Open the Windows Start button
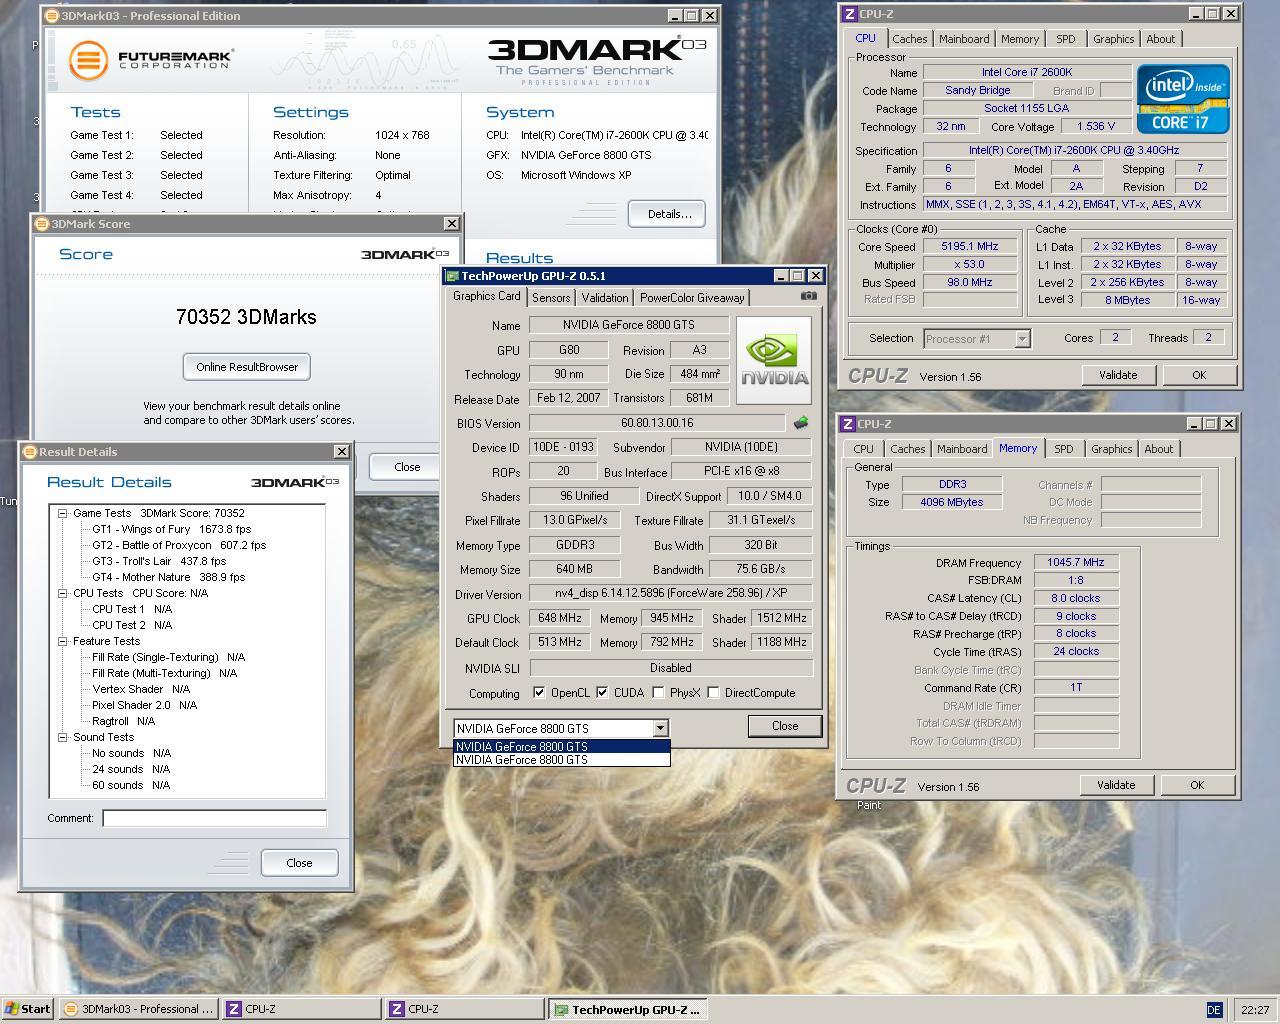The width and height of the screenshot is (1280, 1024). pyautogui.click(x=27, y=1009)
